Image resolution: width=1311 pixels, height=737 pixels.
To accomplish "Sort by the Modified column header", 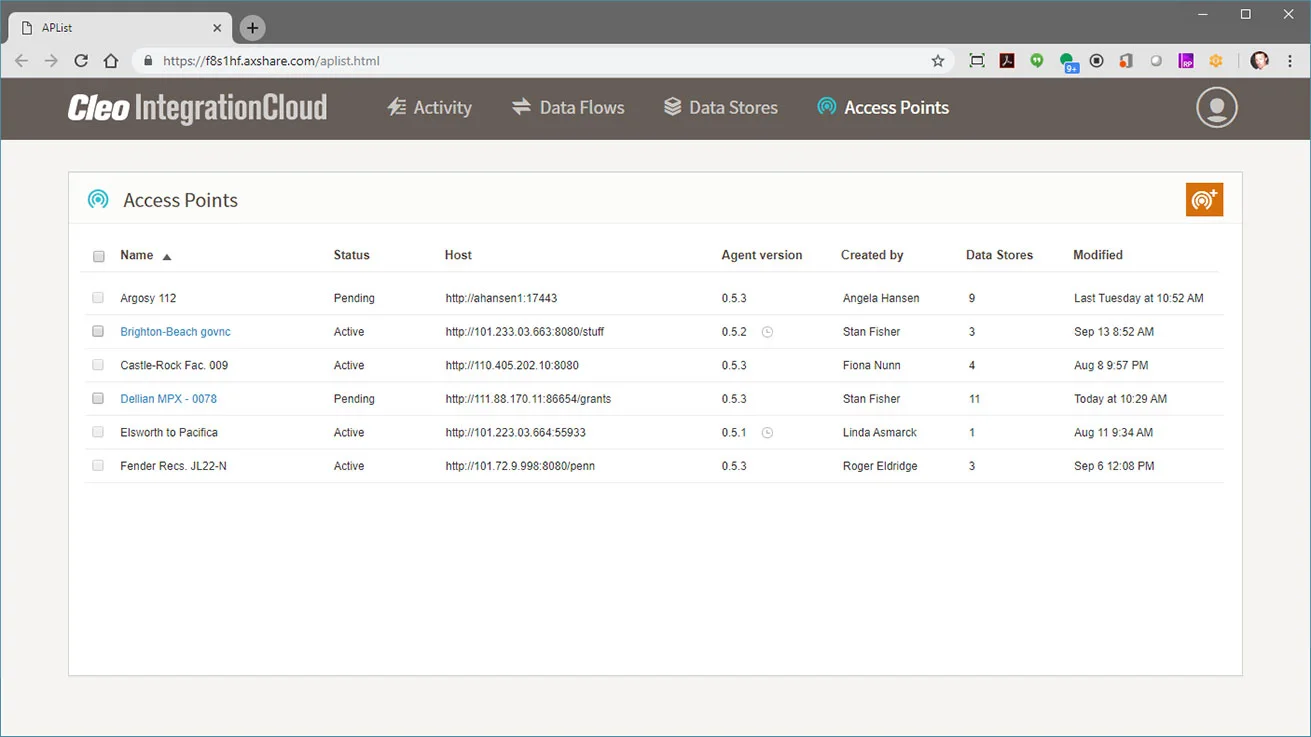I will [1098, 255].
